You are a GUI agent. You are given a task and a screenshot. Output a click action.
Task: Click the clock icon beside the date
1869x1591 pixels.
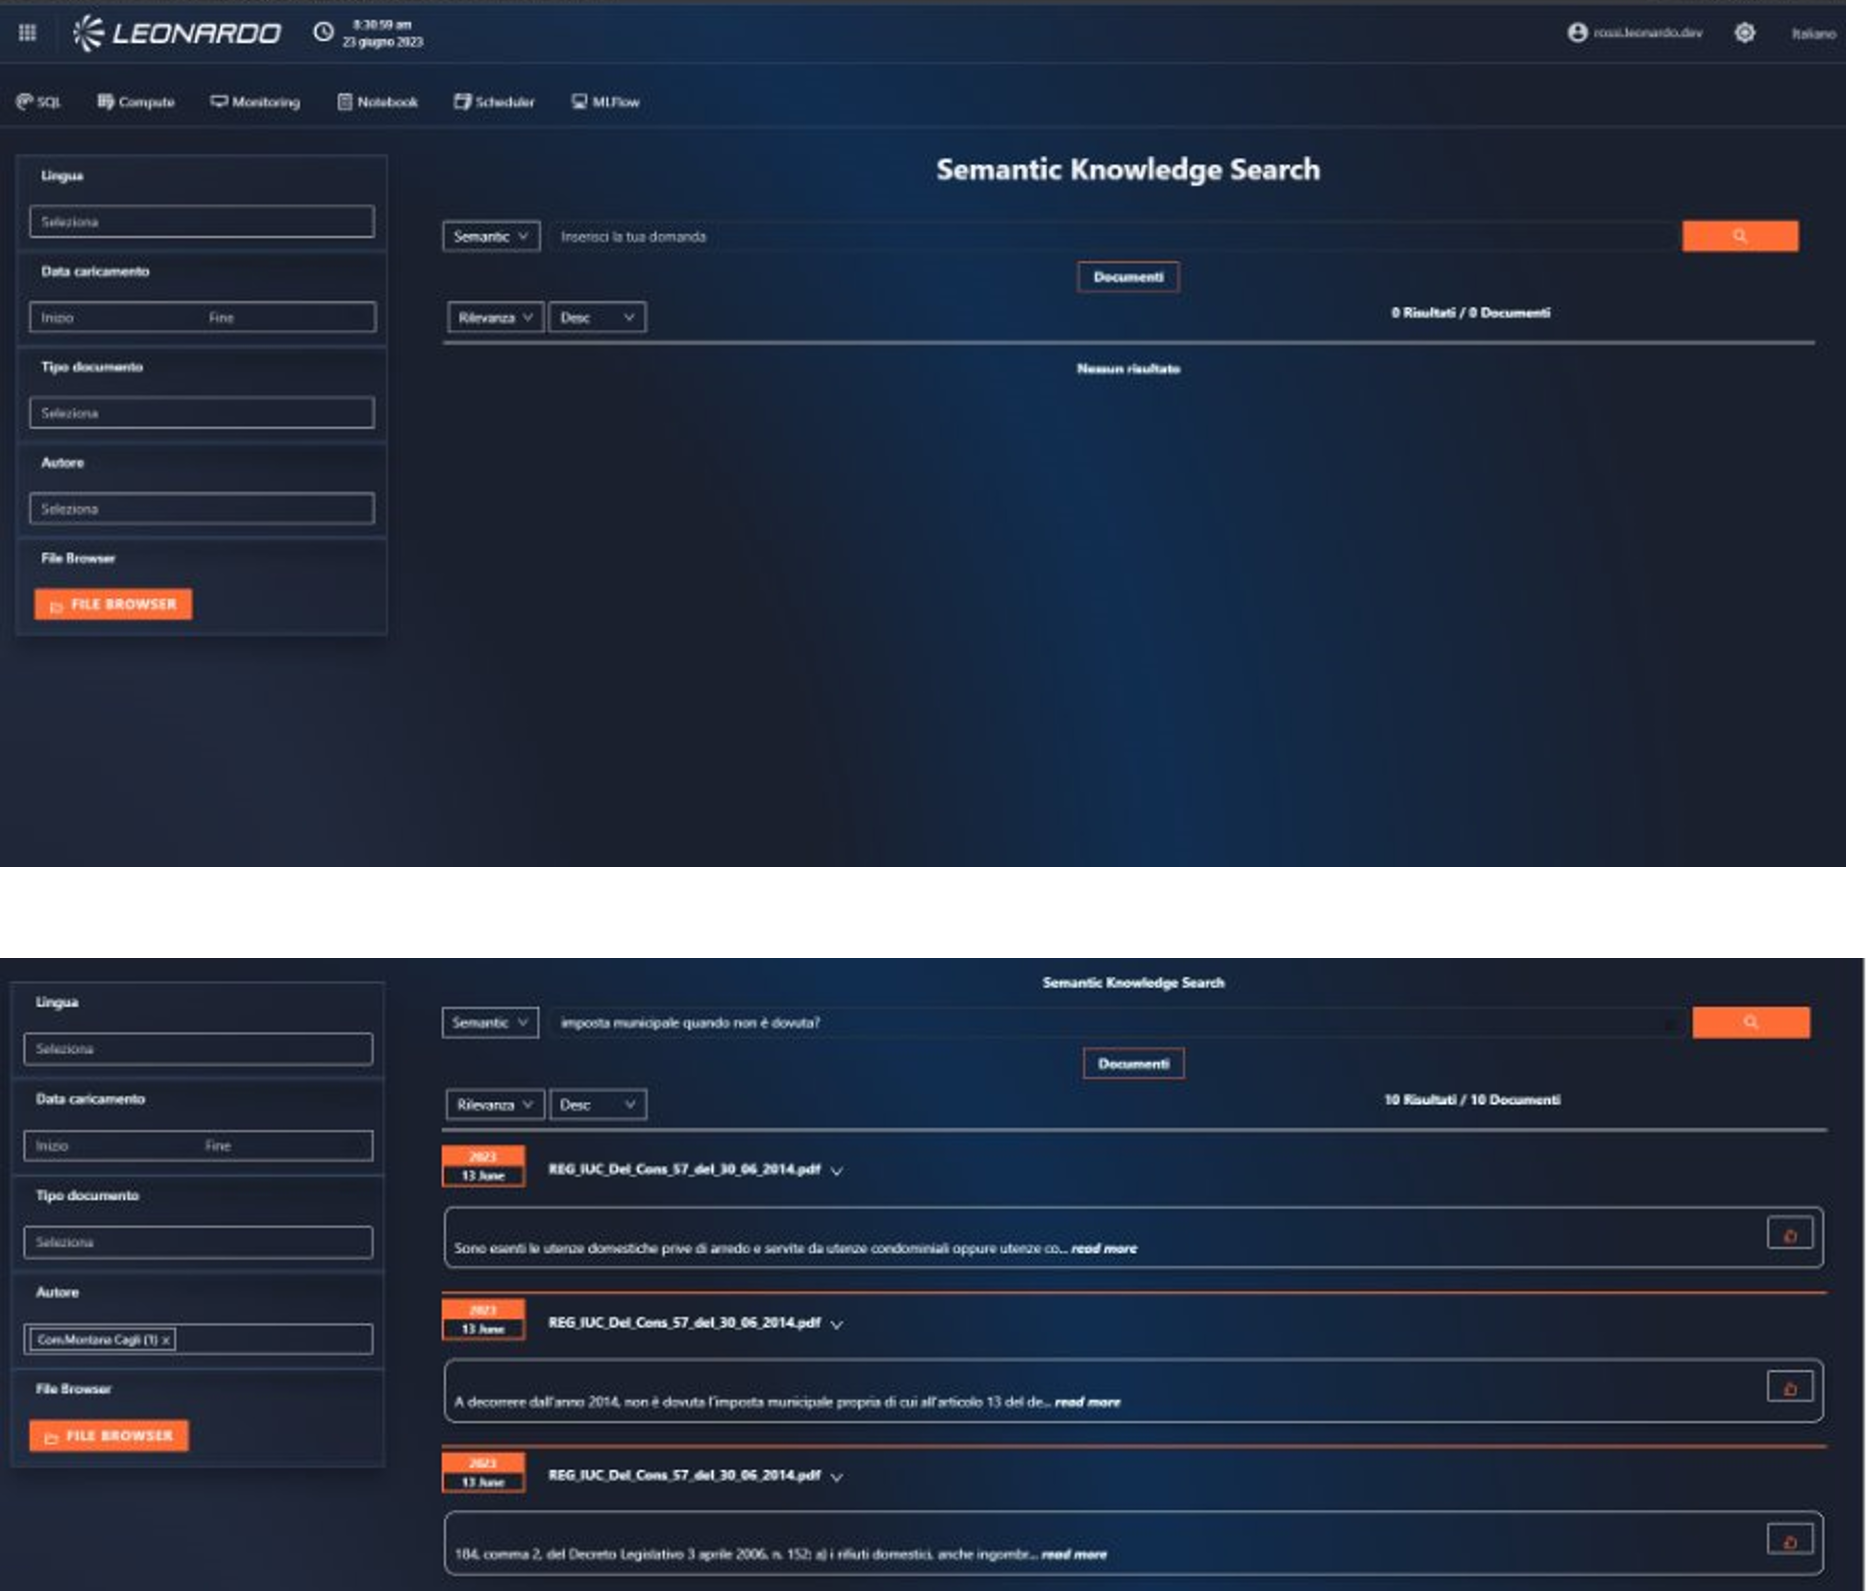coord(323,32)
